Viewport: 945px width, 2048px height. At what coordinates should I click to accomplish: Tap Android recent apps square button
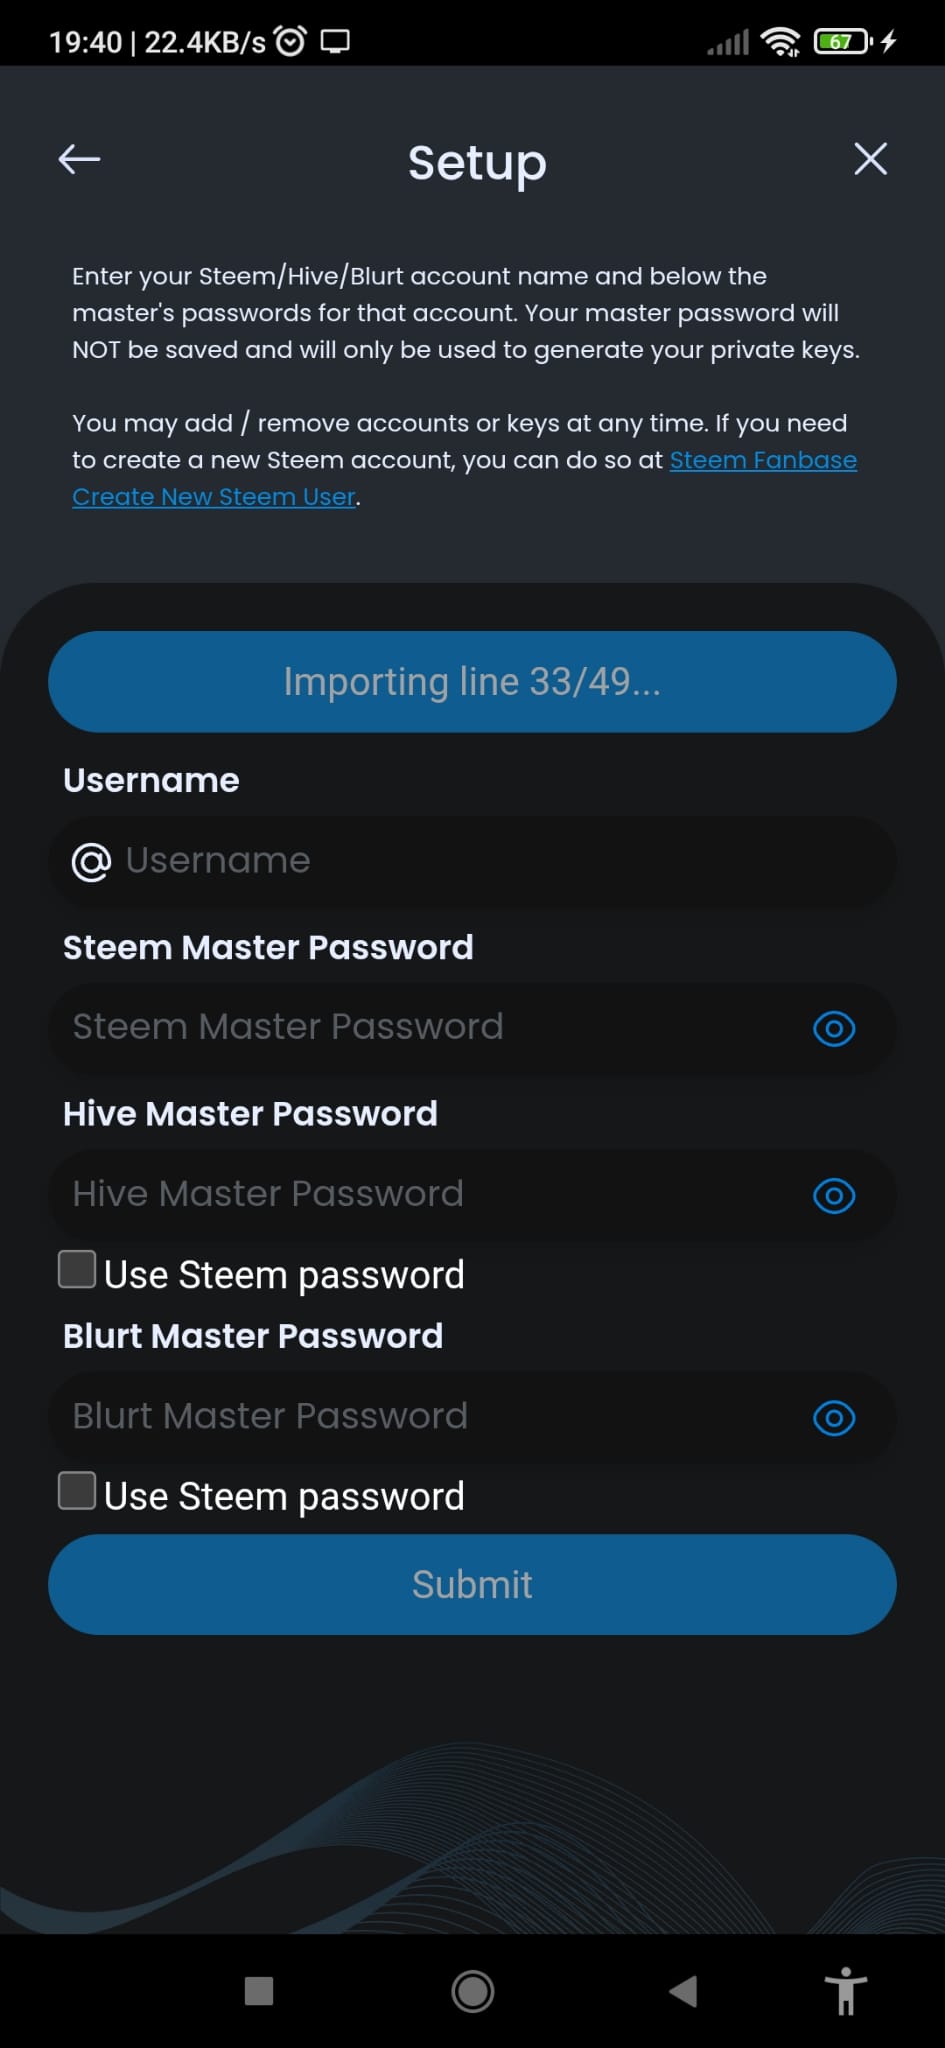click(259, 1991)
